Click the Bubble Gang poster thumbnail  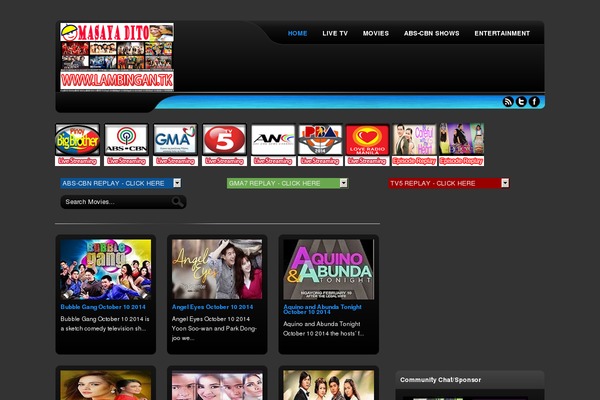106,269
